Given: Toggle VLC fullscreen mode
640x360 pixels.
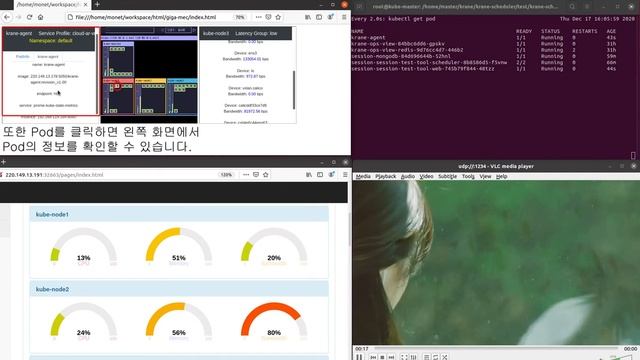Looking at the screenshot, I should [404, 357].
